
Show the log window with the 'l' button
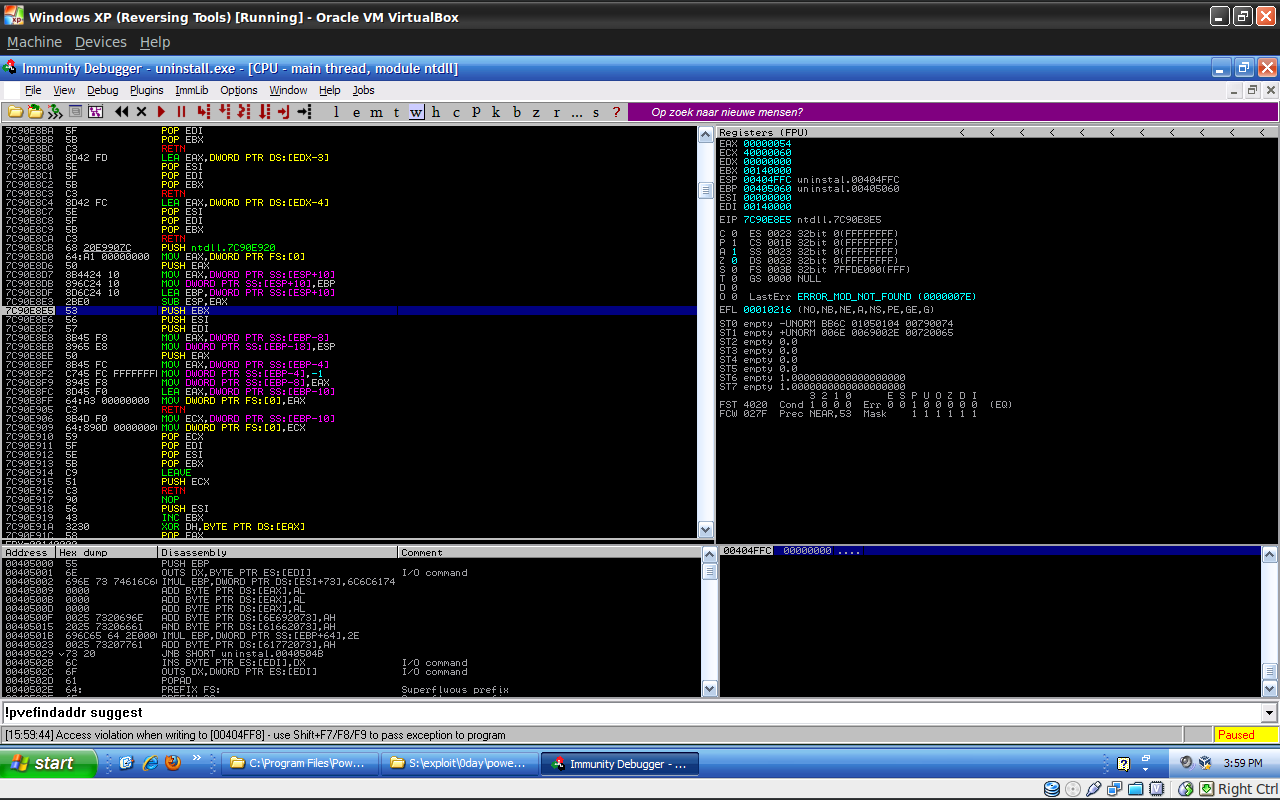(x=336, y=112)
